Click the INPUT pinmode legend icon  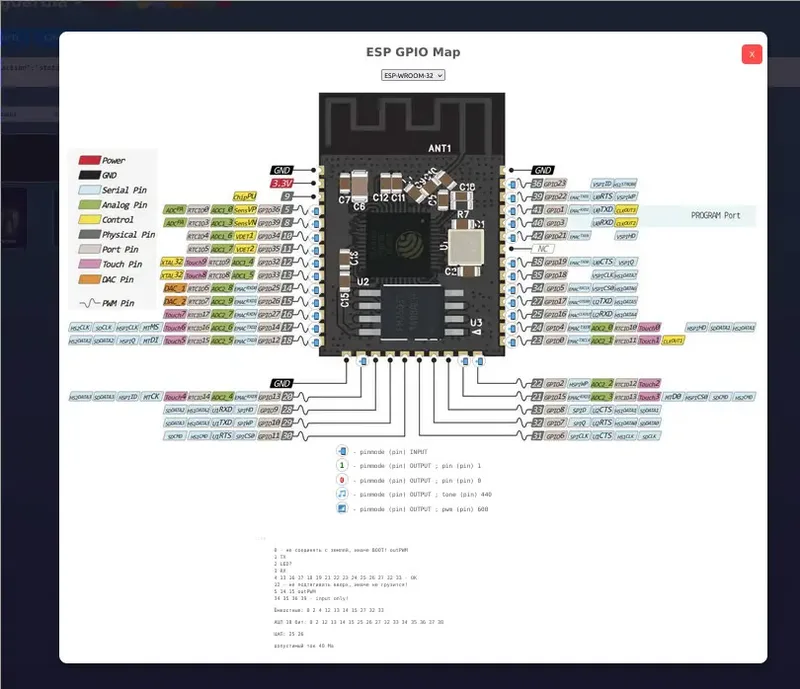(x=342, y=452)
